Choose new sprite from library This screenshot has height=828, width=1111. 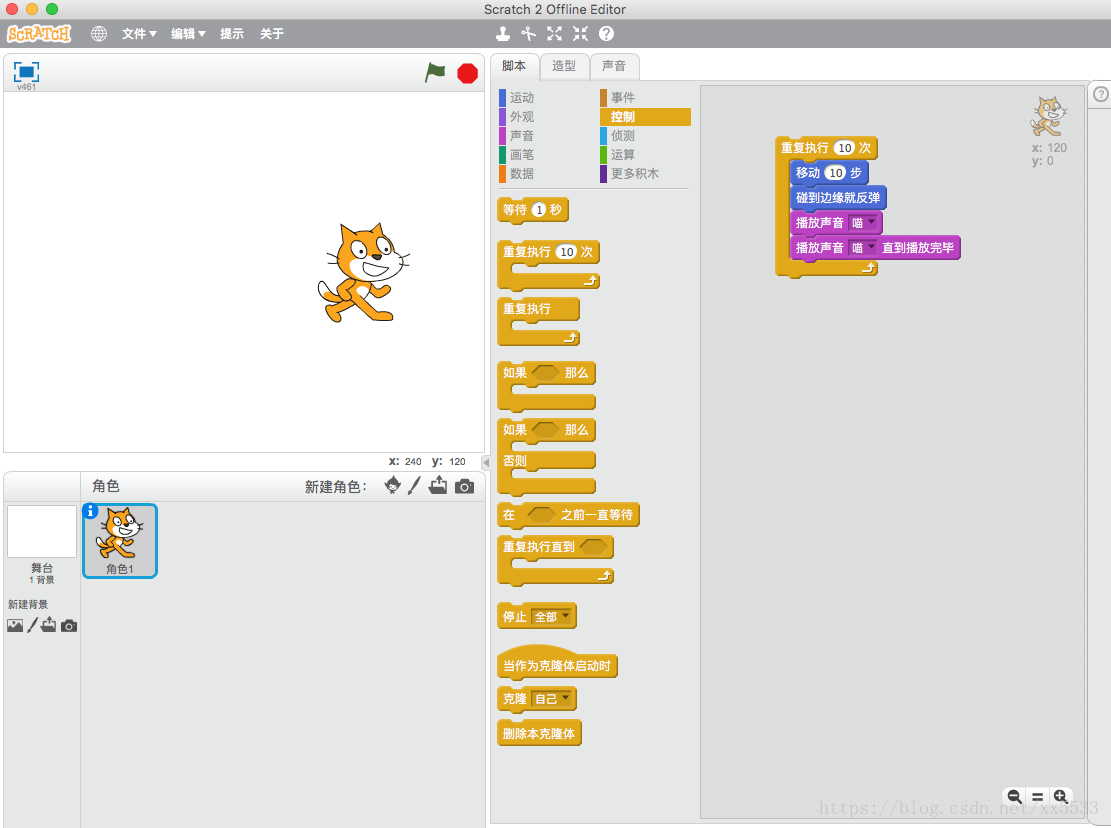393,485
